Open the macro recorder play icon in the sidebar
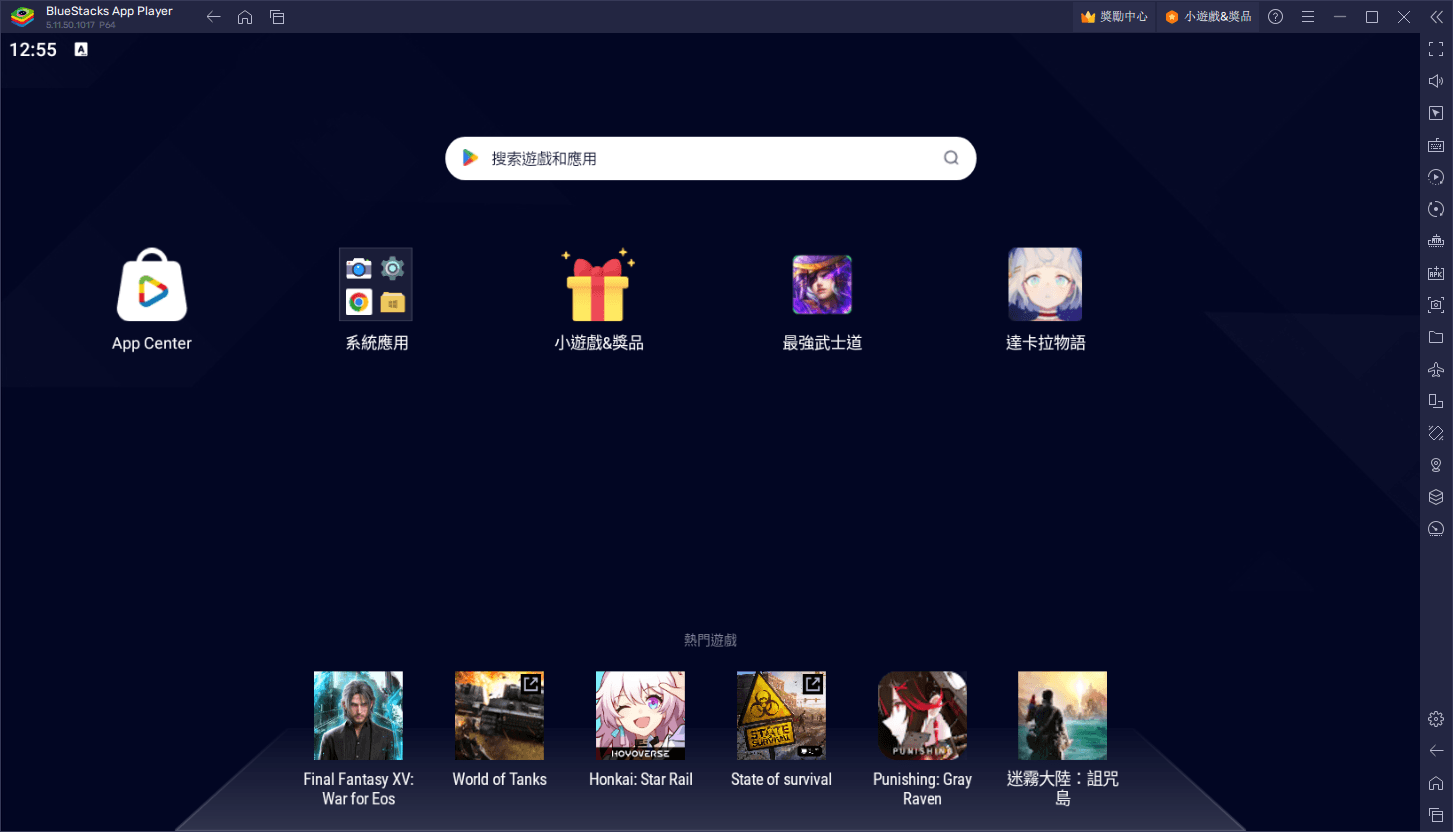 coord(1436,177)
